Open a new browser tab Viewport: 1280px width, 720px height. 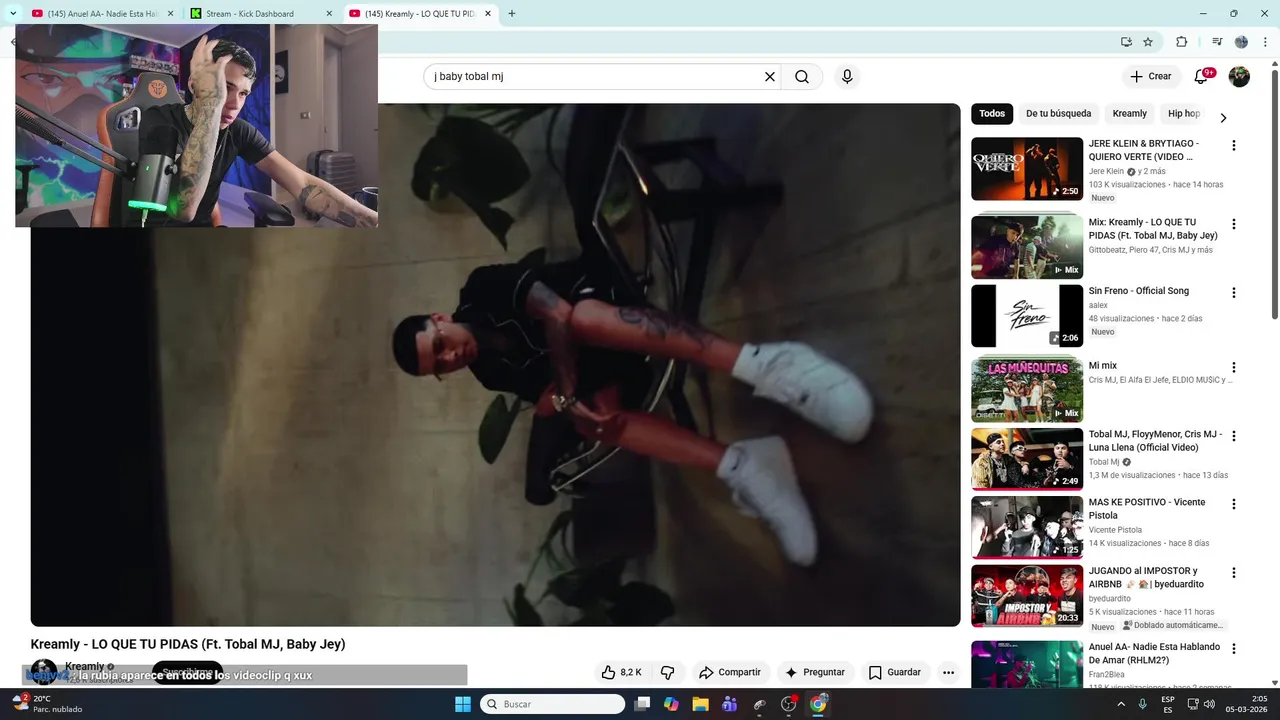[512, 14]
